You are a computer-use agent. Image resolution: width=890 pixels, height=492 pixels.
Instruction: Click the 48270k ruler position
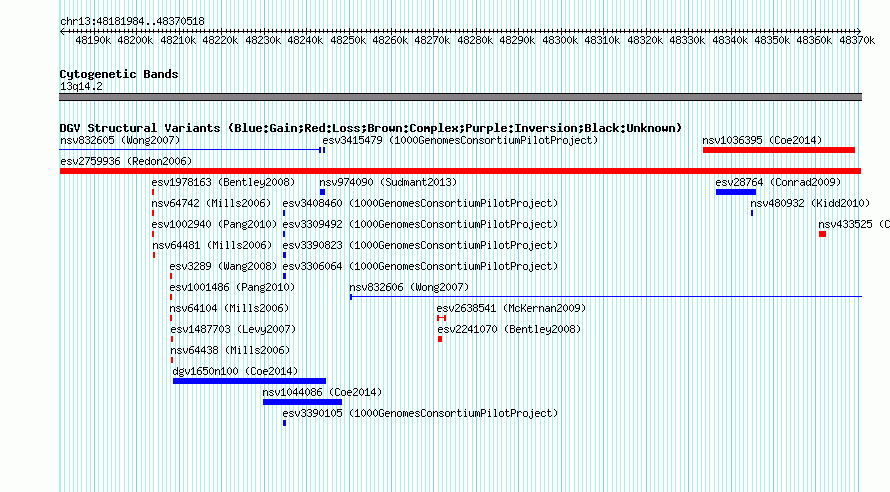pos(433,40)
